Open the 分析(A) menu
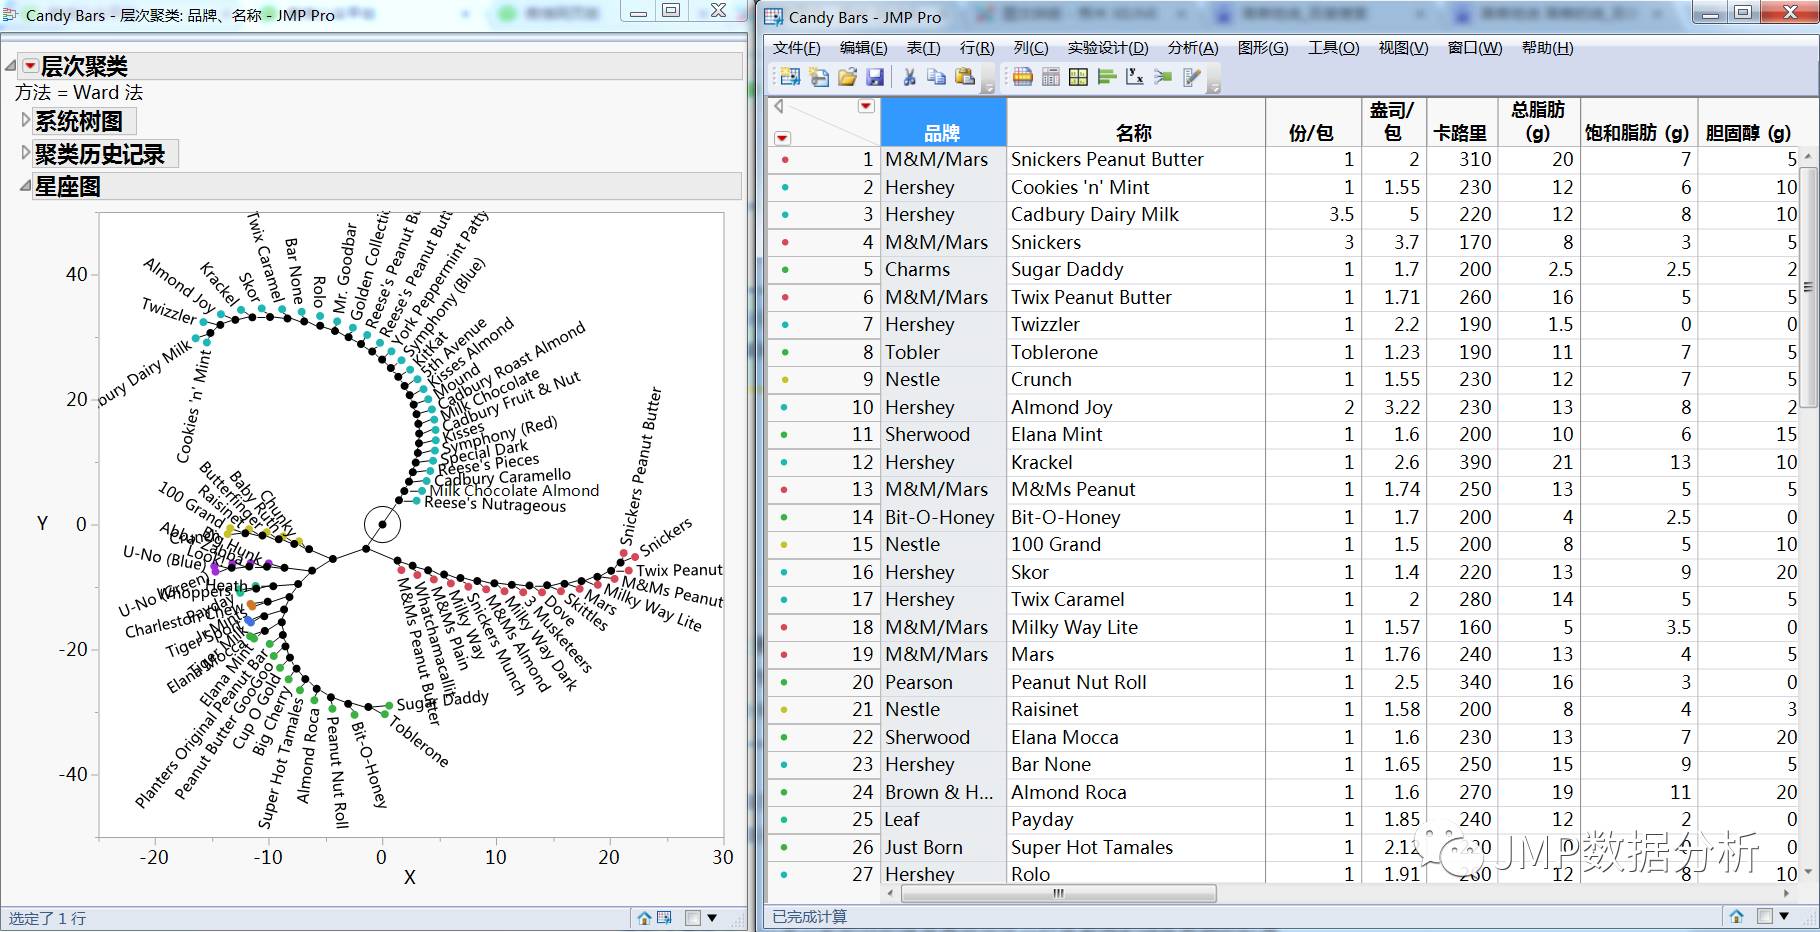 1193,48
